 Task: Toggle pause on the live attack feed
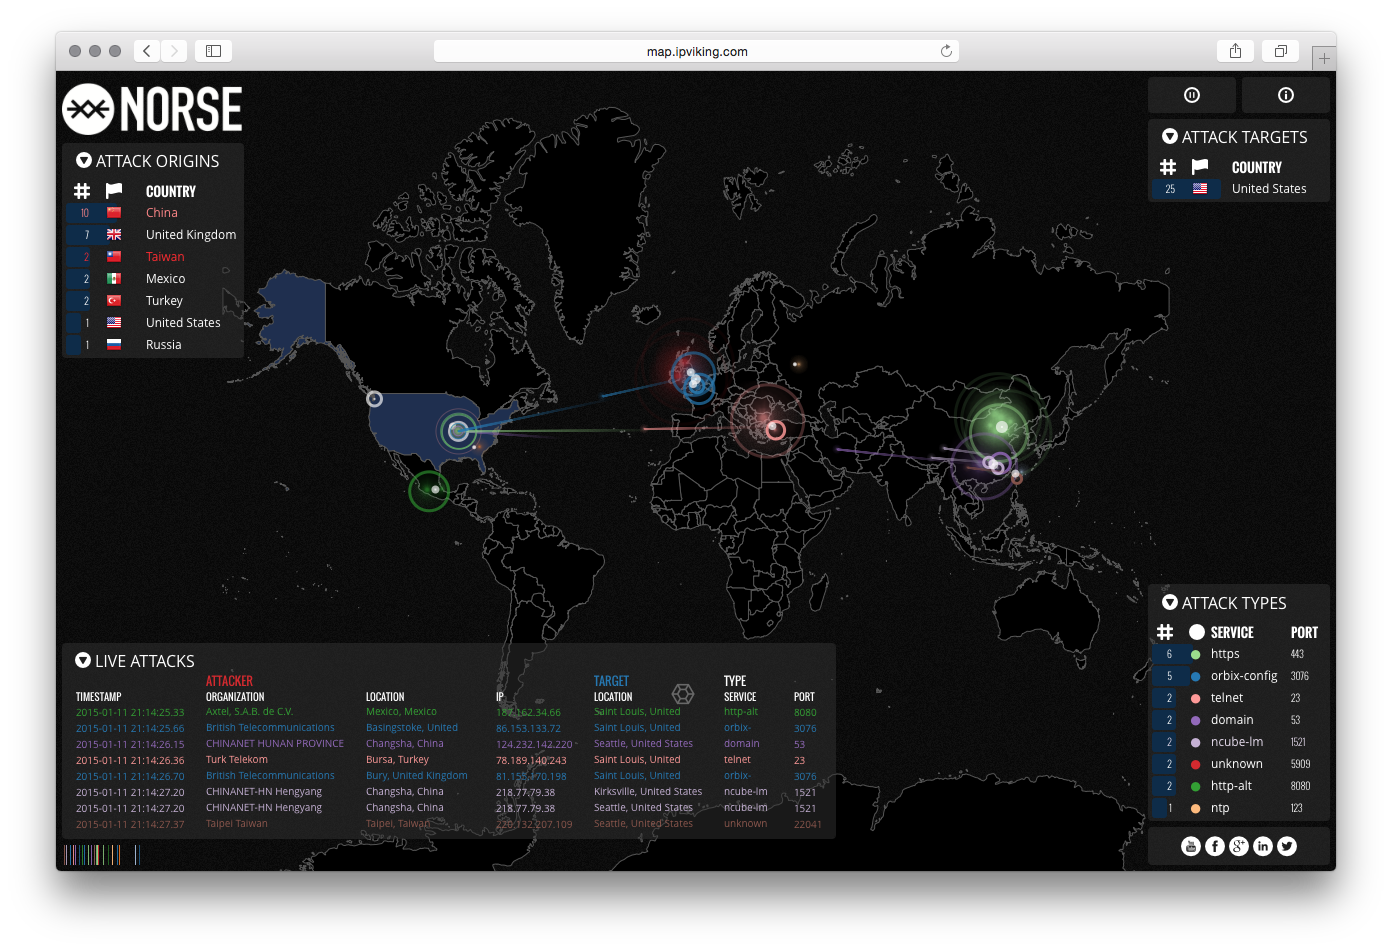tap(1191, 94)
